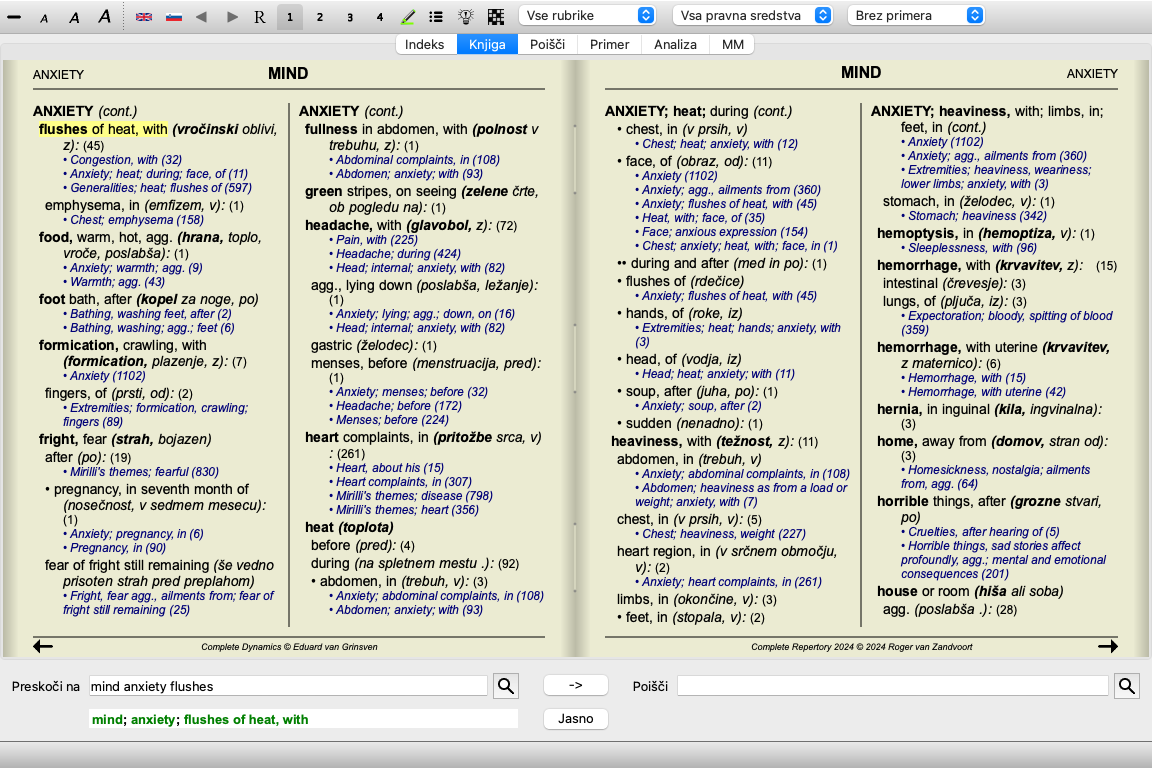Click the lightbulb icon in toolbar
This screenshot has height=768, width=1152.
point(465,17)
